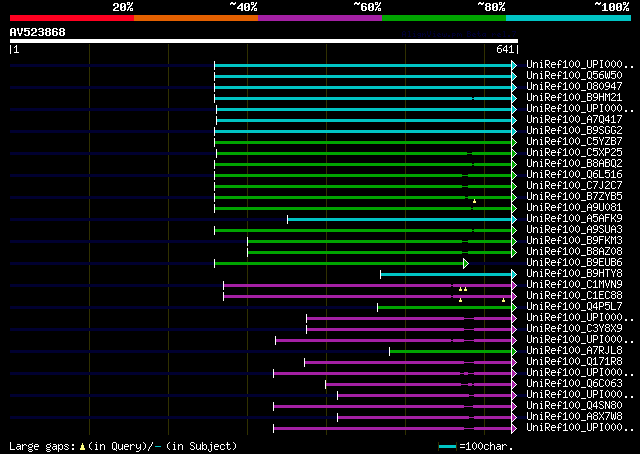Click the UniRef100_B8AZ08 hit label
This screenshot has width=640, height=454.
pyautogui.click(x=574, y=252)
